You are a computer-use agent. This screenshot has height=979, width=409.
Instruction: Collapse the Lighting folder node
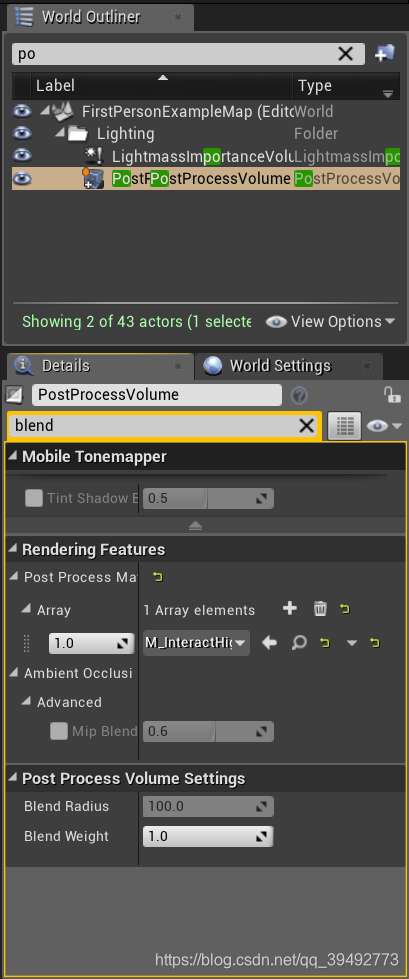59,134
